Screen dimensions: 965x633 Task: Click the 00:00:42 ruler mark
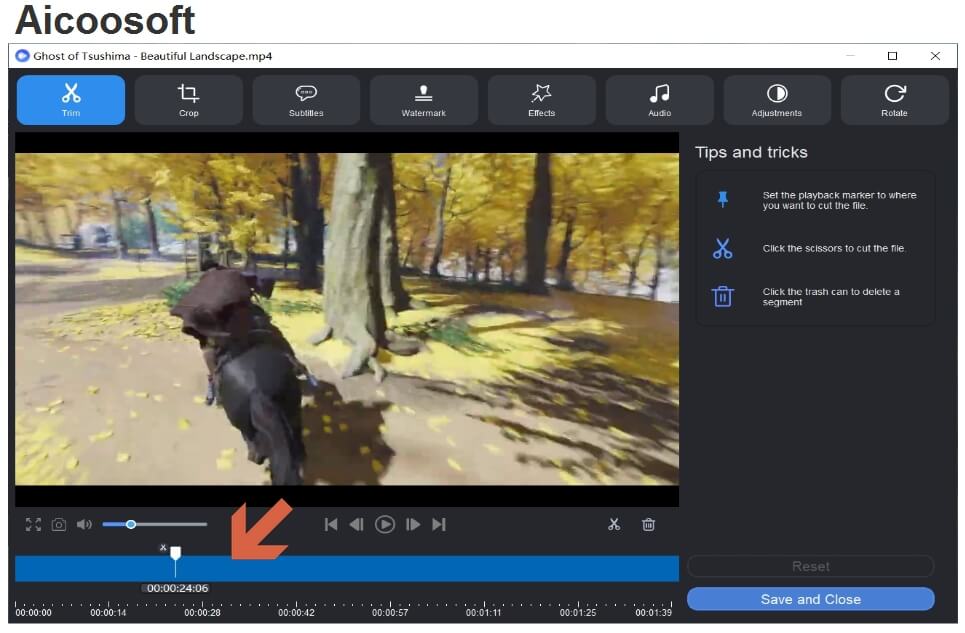click(296, 613)
